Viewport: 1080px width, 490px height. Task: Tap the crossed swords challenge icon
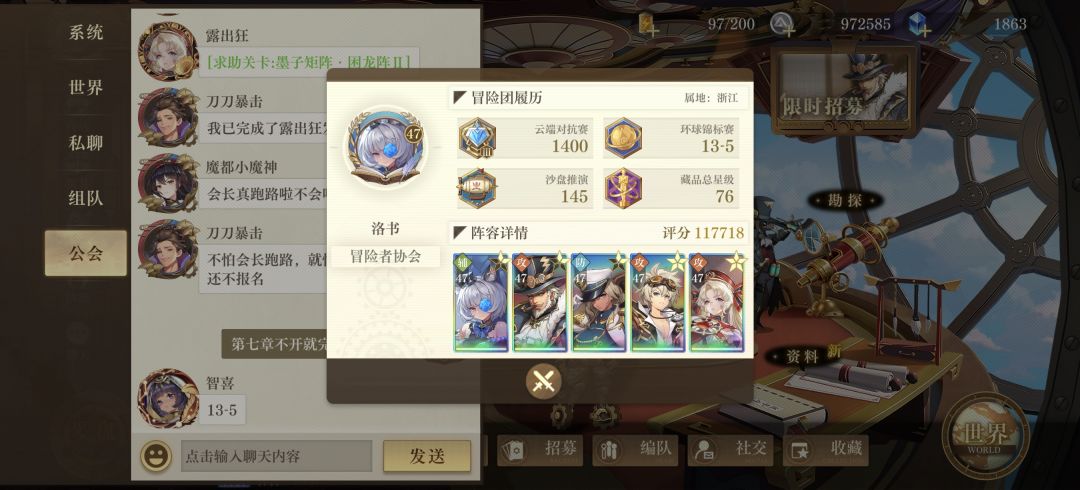click(543, 381)
